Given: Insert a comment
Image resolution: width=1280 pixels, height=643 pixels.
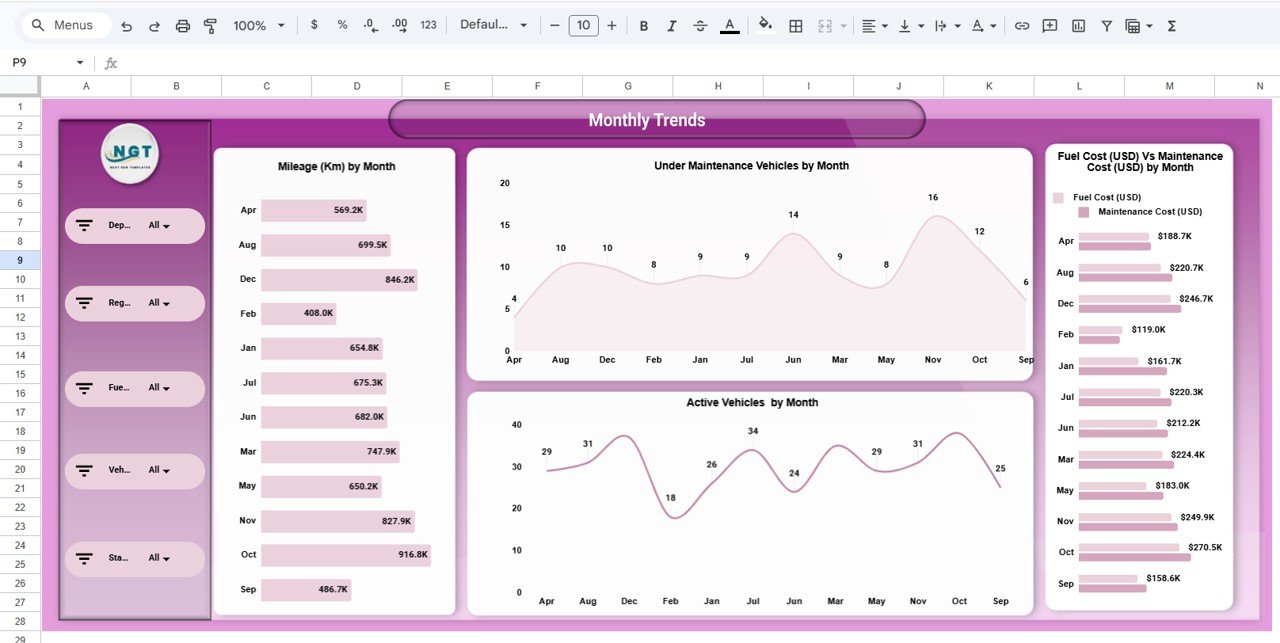Looking at the screenshot, I should coord(1050,25).
